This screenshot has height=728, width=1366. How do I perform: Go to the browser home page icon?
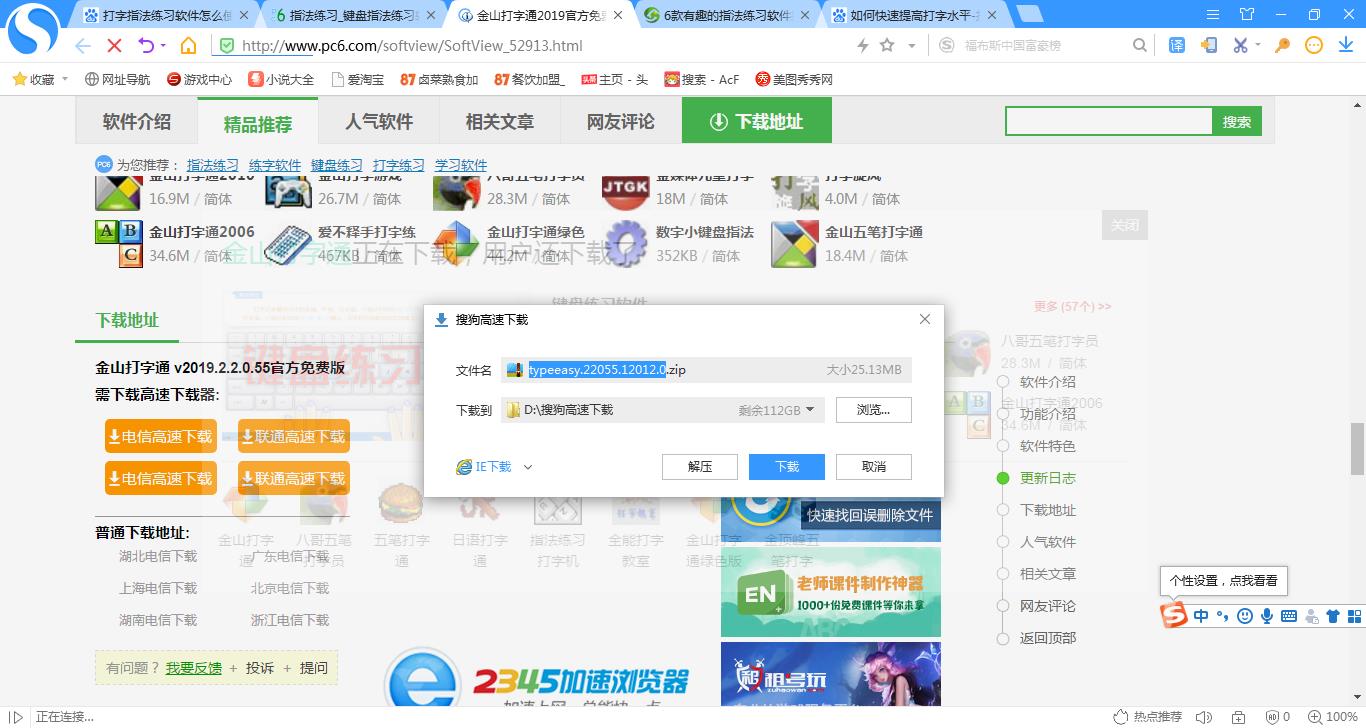188,46
